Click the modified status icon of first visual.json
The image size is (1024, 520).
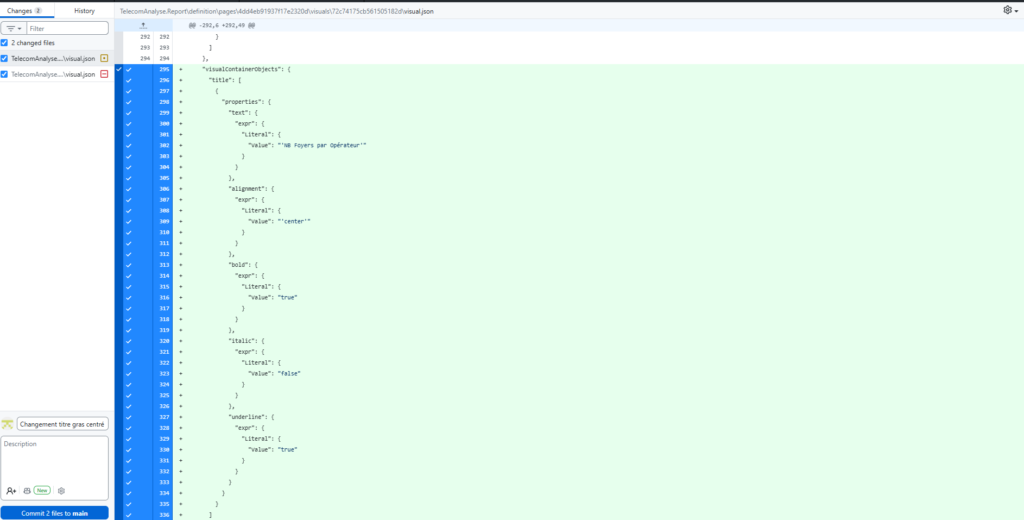104,59
